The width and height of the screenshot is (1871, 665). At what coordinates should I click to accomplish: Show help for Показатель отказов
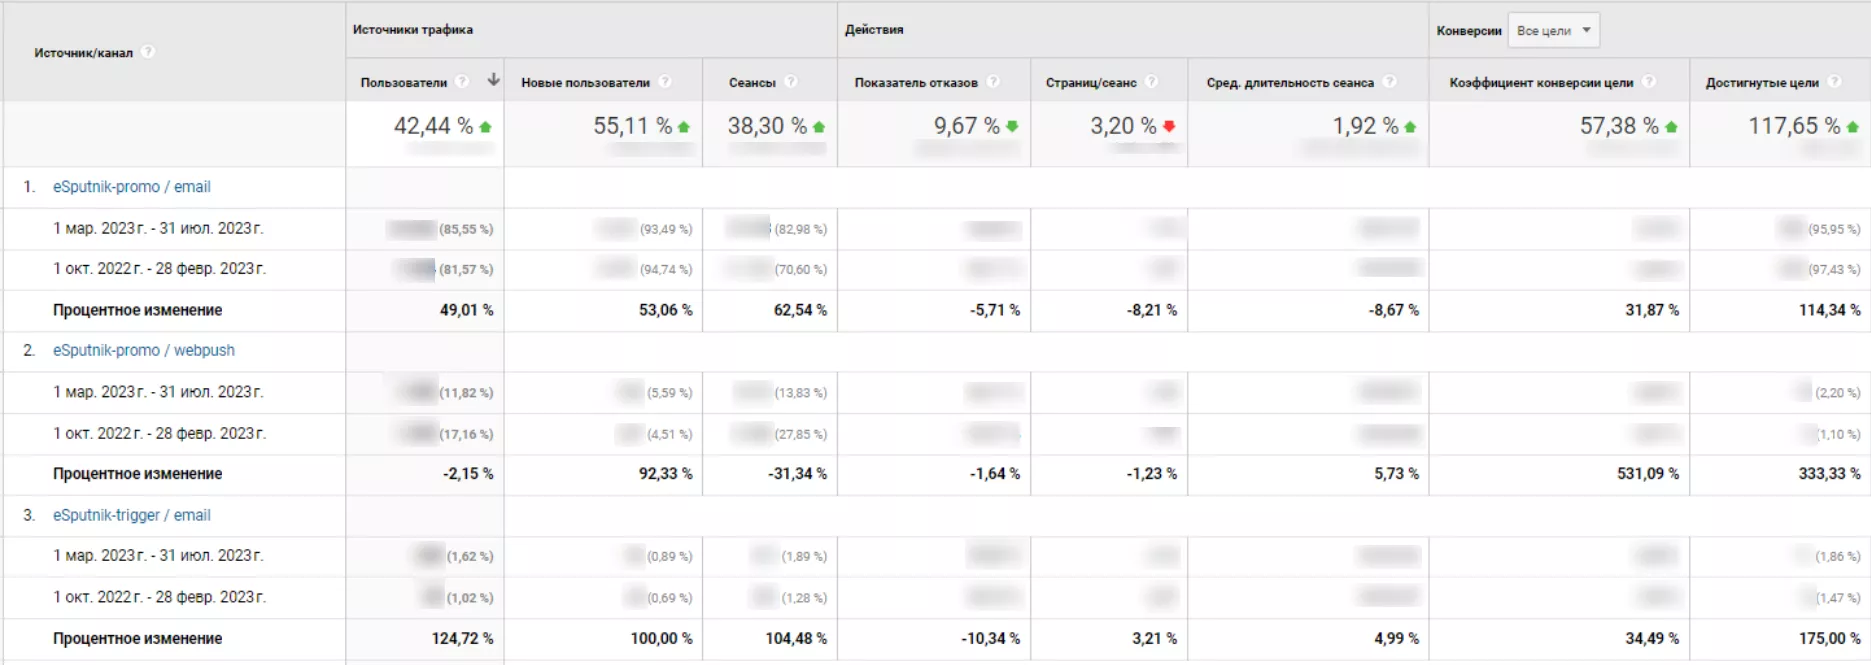tap(993, 82)
